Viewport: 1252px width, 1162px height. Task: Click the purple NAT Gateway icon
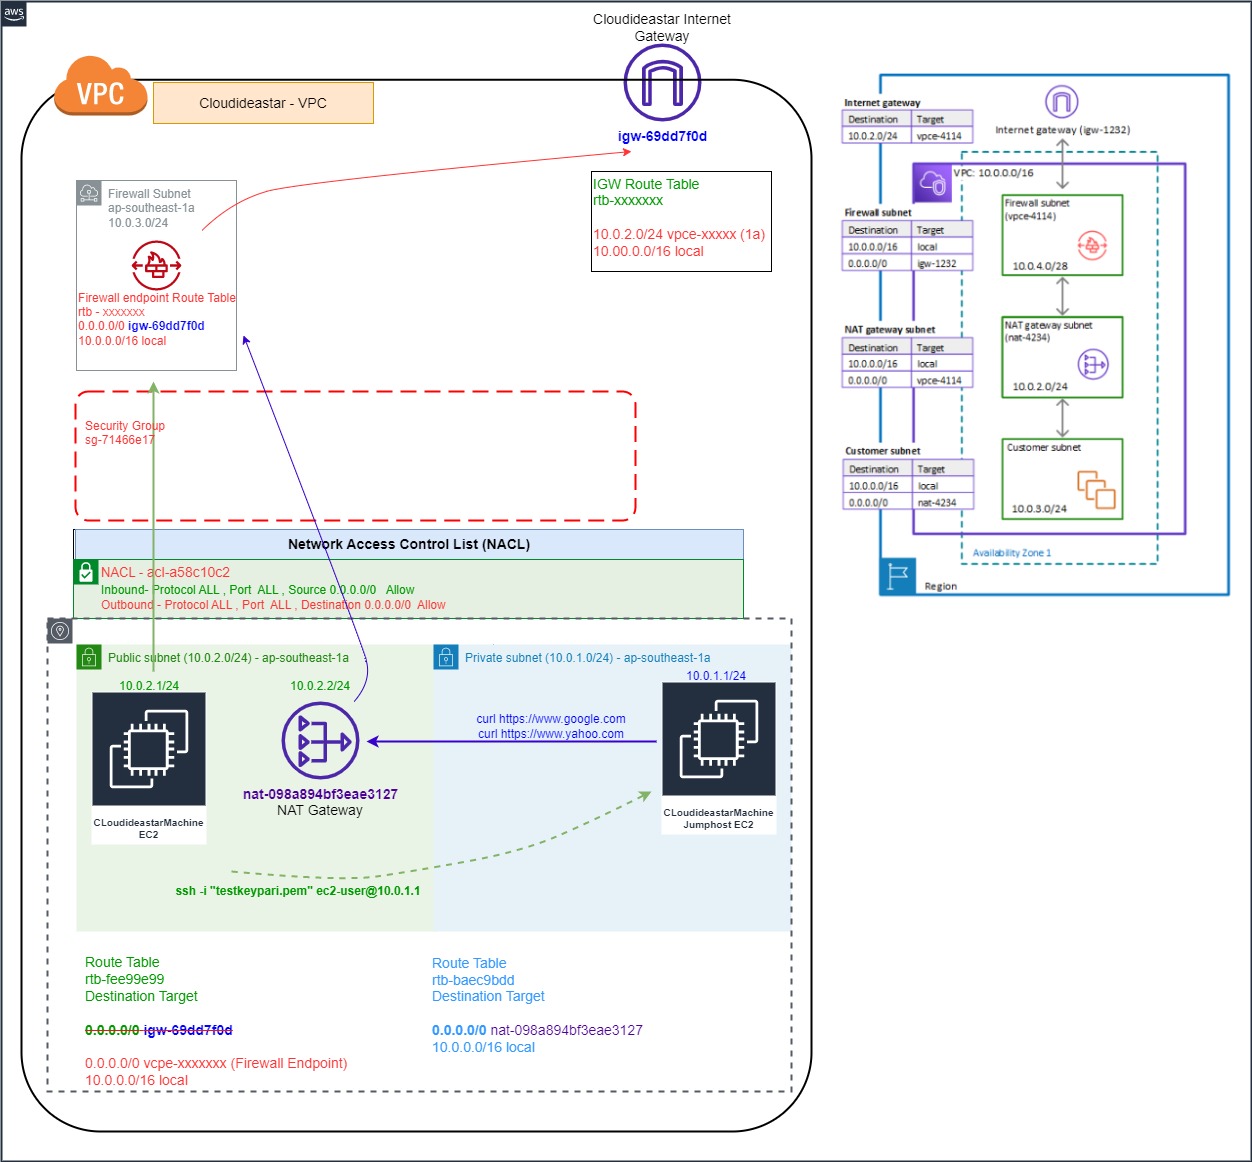click(320, 741)
